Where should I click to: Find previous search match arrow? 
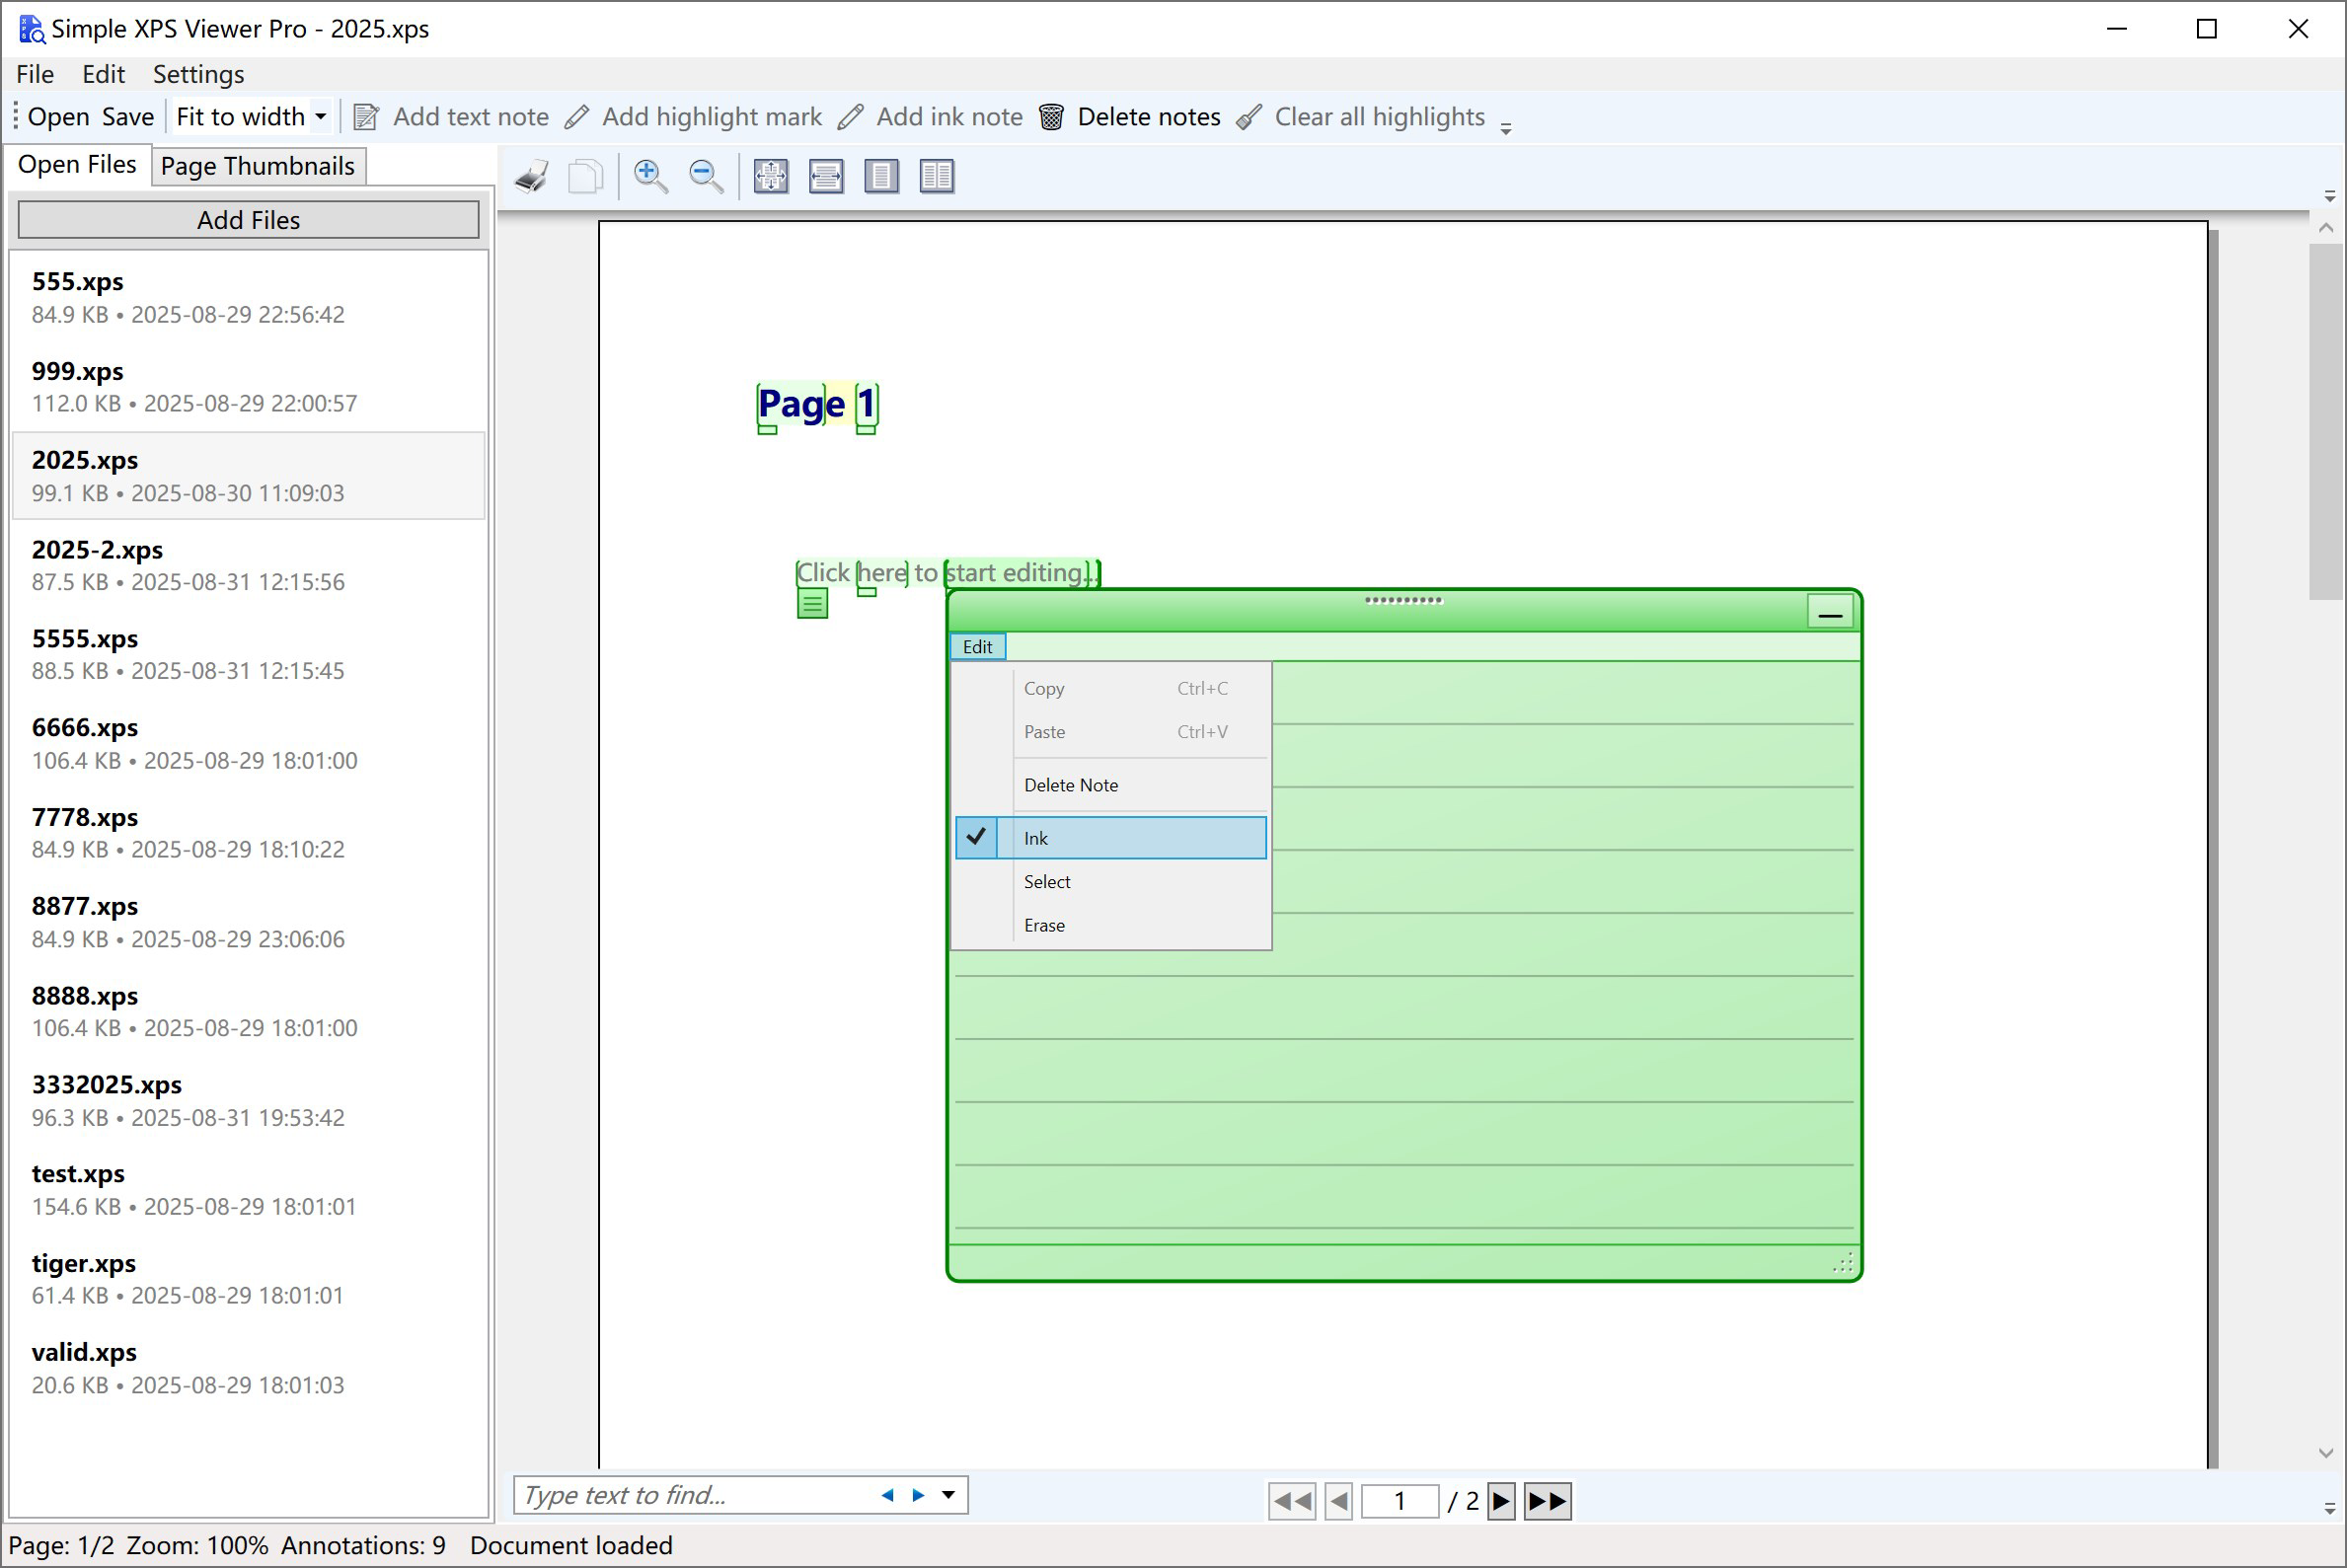(x=887, y=1496)
